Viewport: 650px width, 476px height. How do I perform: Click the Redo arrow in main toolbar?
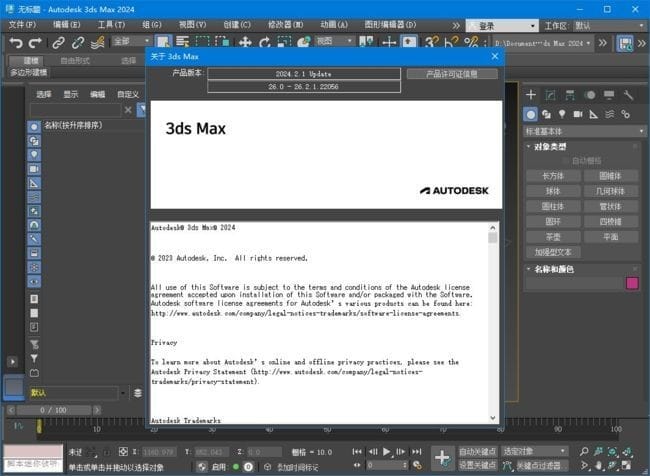35,42
